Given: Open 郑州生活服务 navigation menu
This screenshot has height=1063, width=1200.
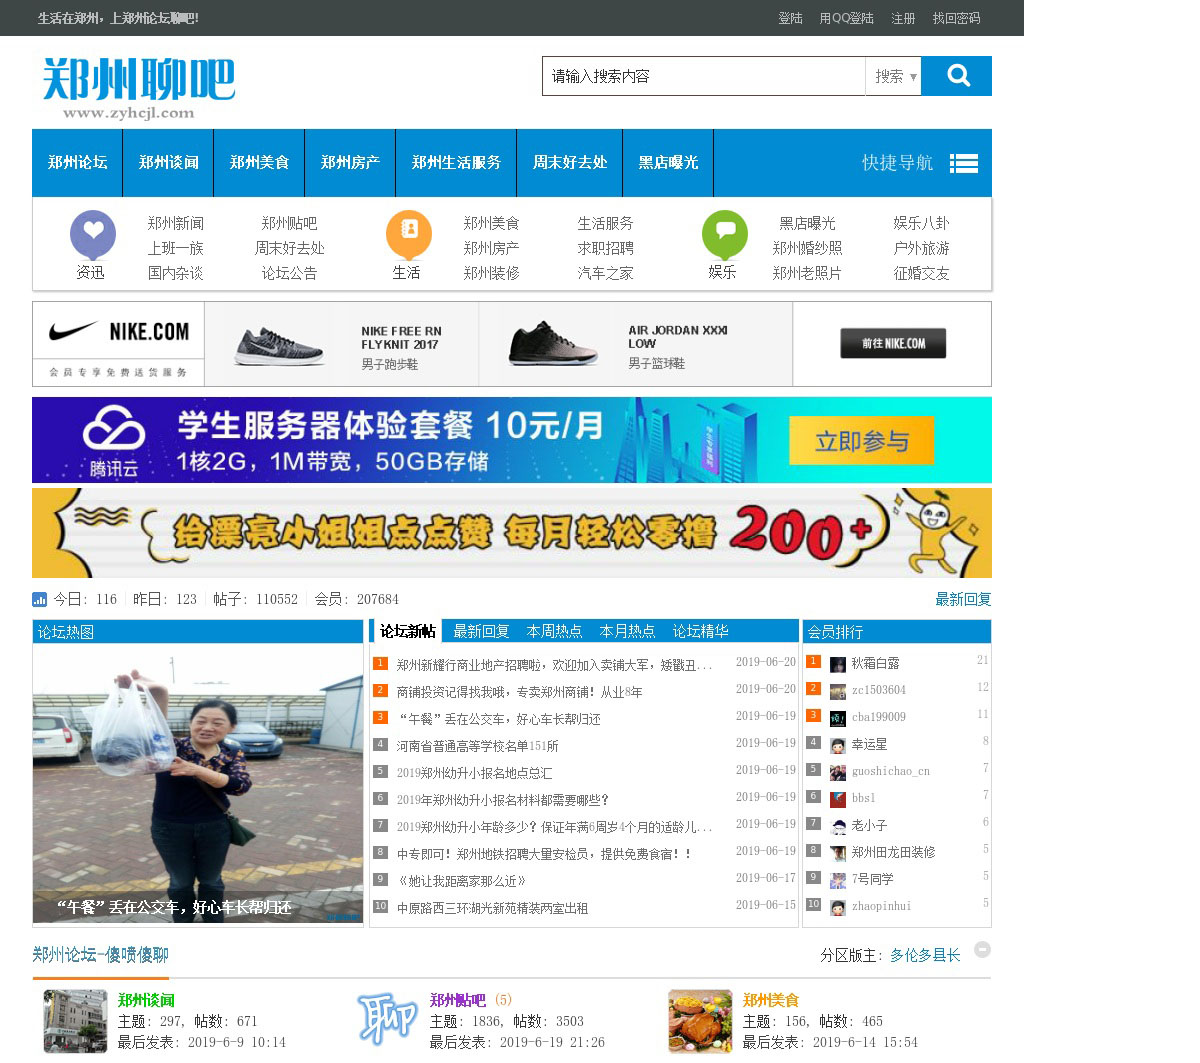Looking at the screenshot, I should click(456, 163).
